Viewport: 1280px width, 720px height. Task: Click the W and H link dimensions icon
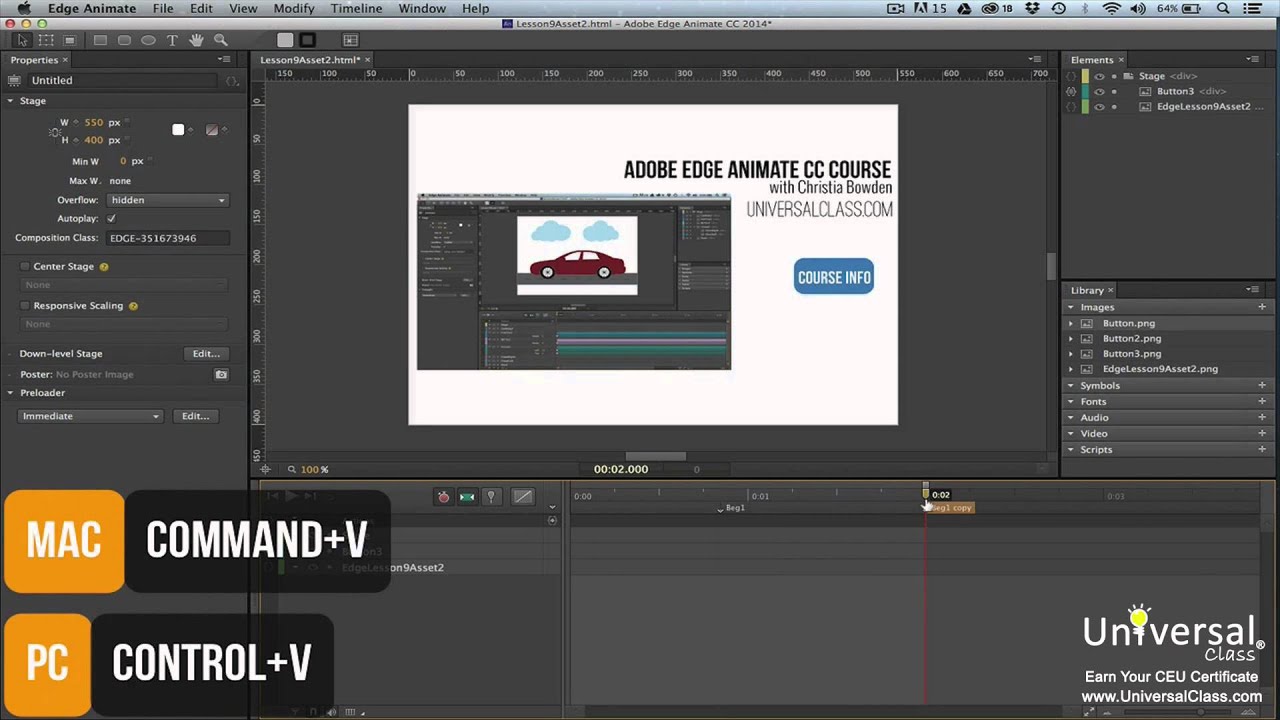55,131
